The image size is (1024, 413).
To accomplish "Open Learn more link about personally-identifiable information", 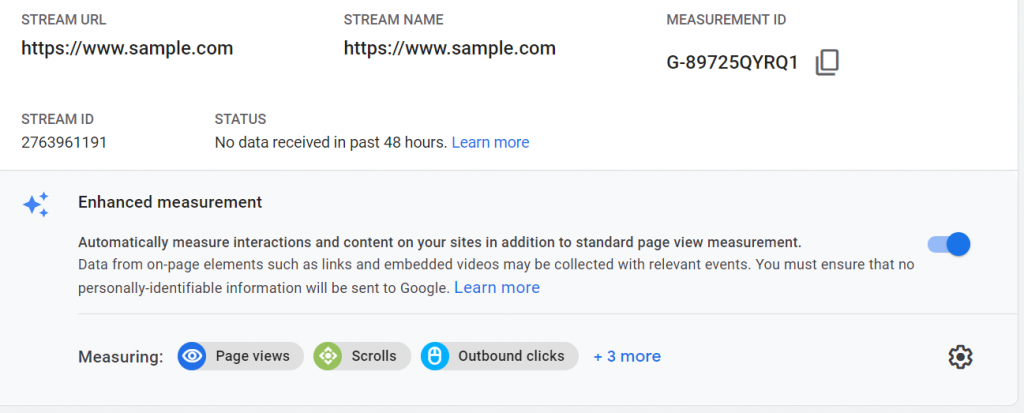I will tap(497, 288).
